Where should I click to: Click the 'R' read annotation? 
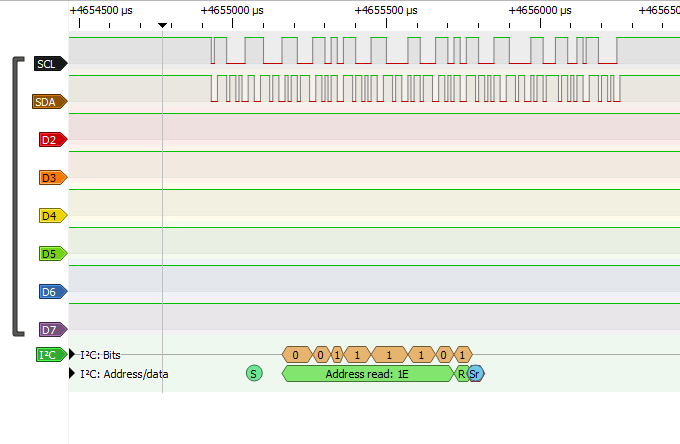coord(461,374)
